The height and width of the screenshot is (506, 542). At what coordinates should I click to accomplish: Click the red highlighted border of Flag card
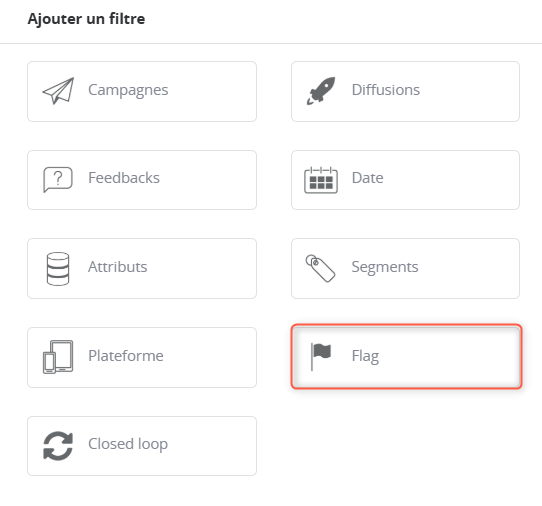point(406,325)
